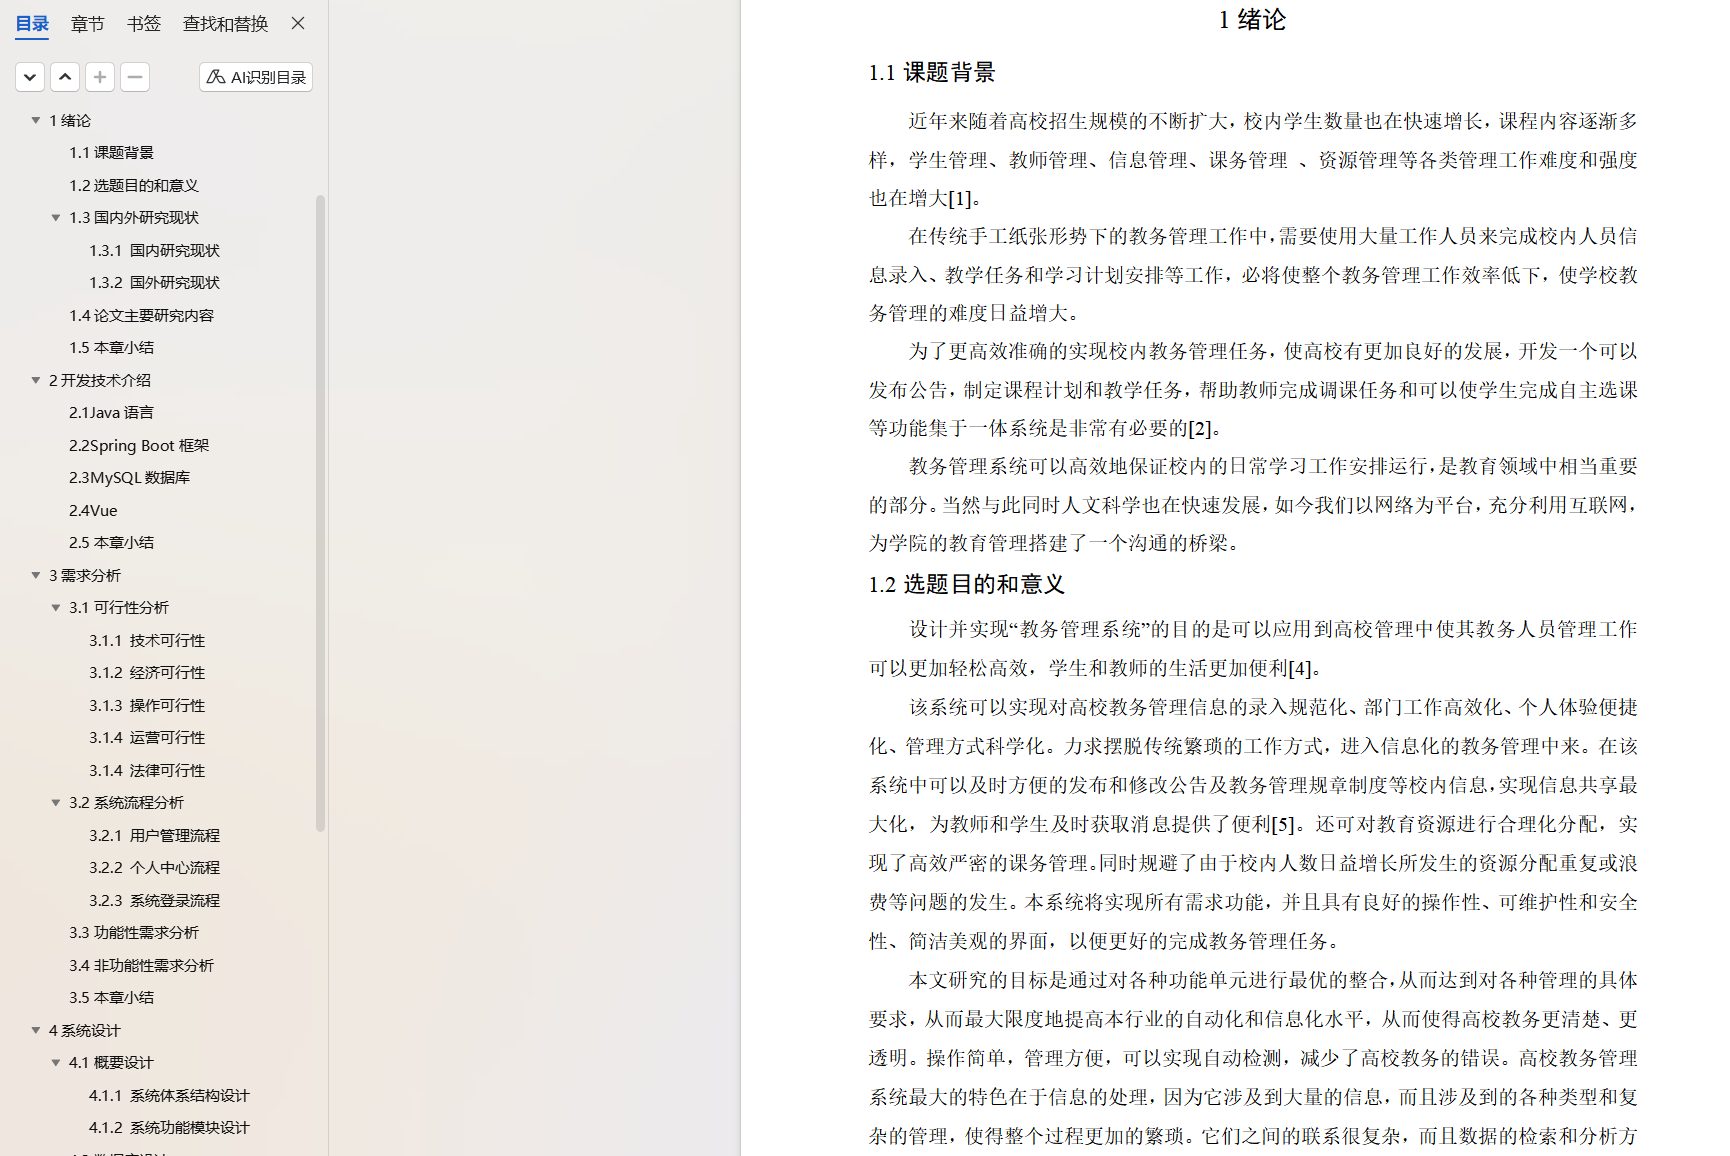Collapse the 3.2 系统流程分析 node
Image resolution: width=1730 pixels, height=1156 pixels.
tap(56, 802)
